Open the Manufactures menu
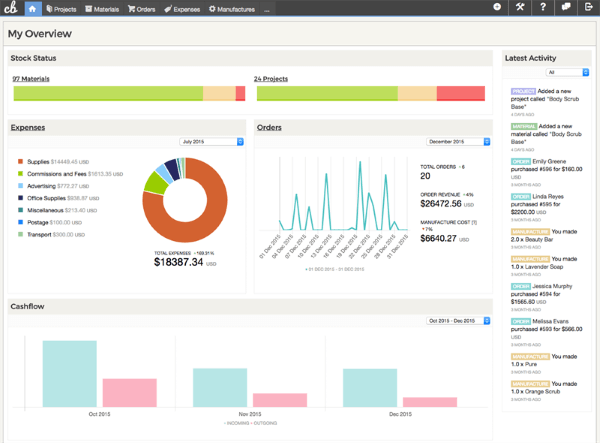 point(233,8)
